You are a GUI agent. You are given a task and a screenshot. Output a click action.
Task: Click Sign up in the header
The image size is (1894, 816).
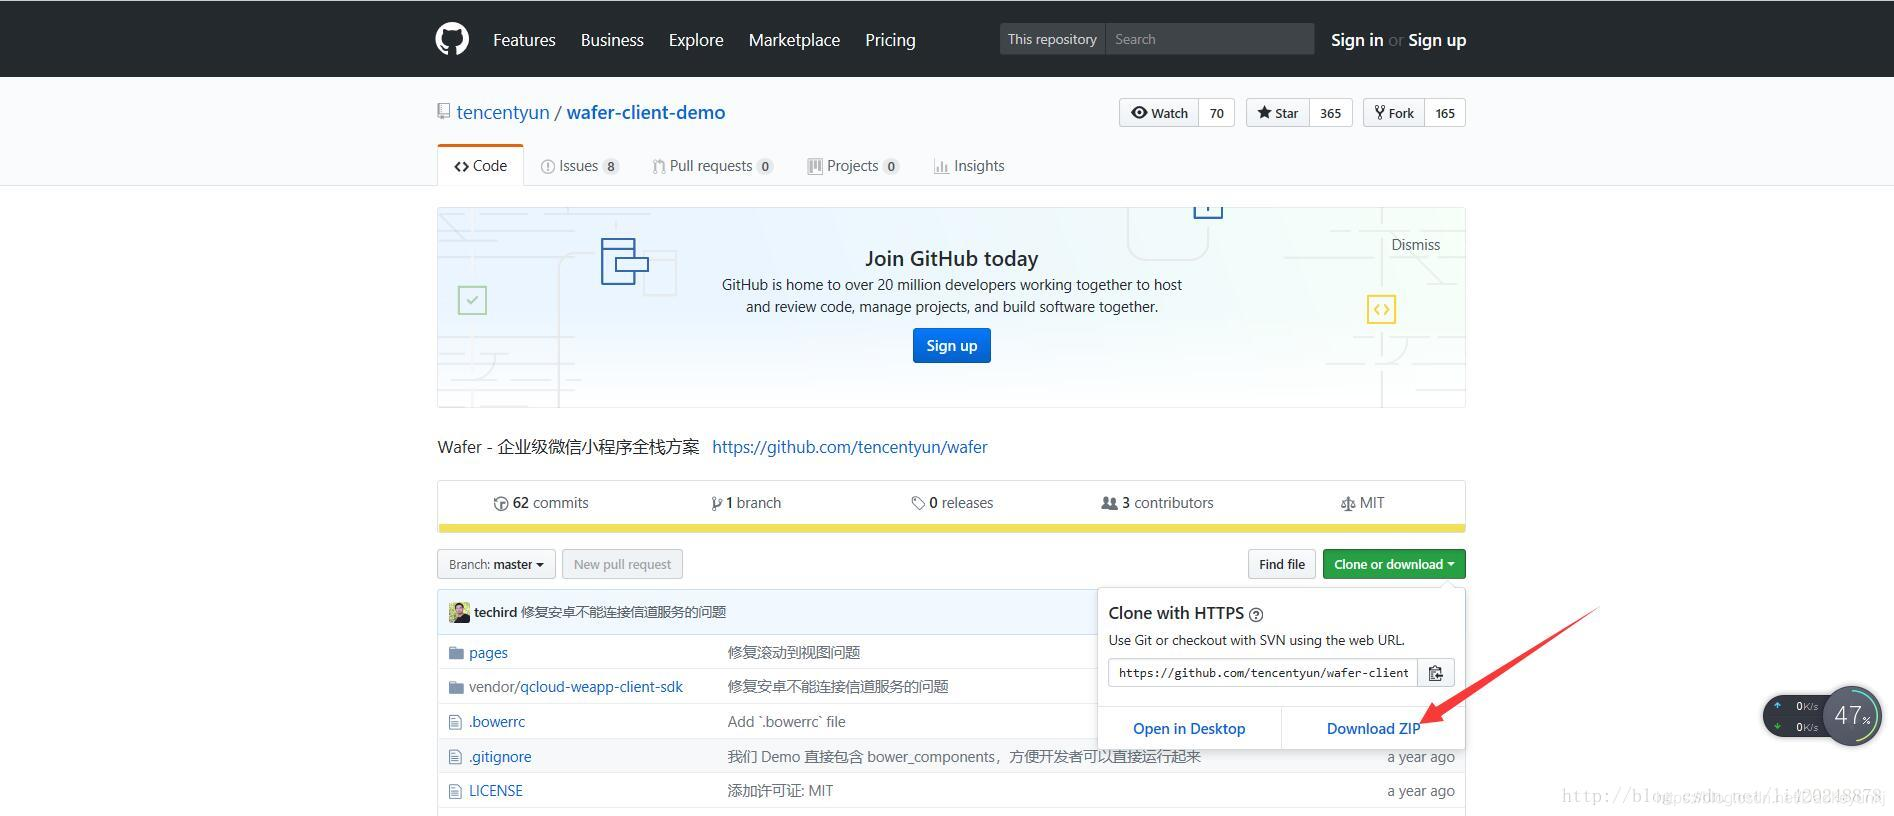click(x=1437, y=40)
